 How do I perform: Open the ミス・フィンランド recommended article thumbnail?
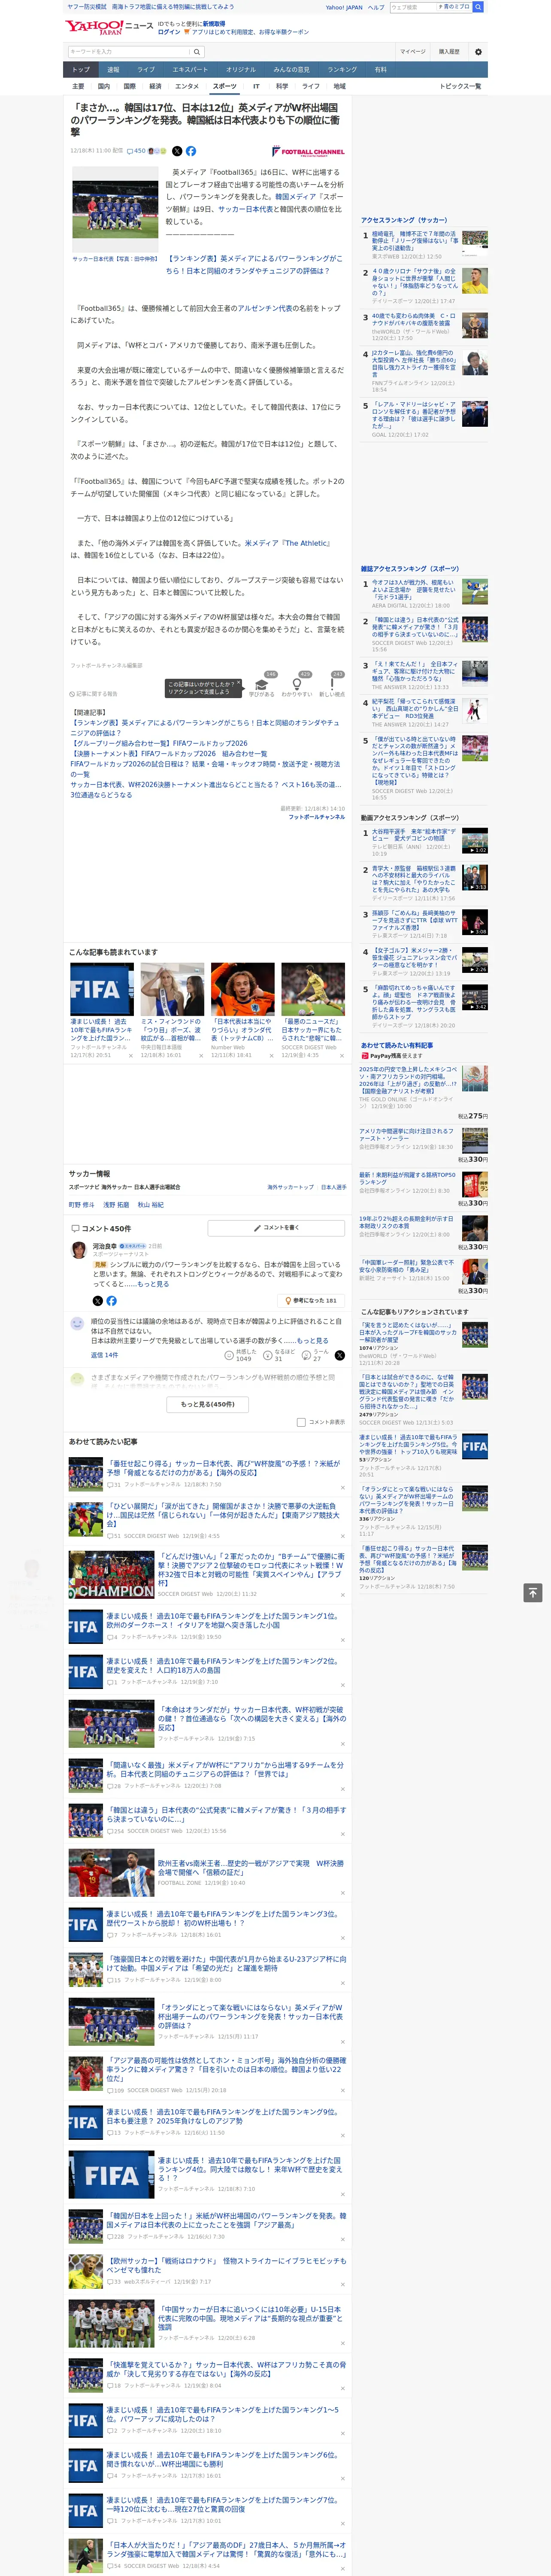pos(172,989)
